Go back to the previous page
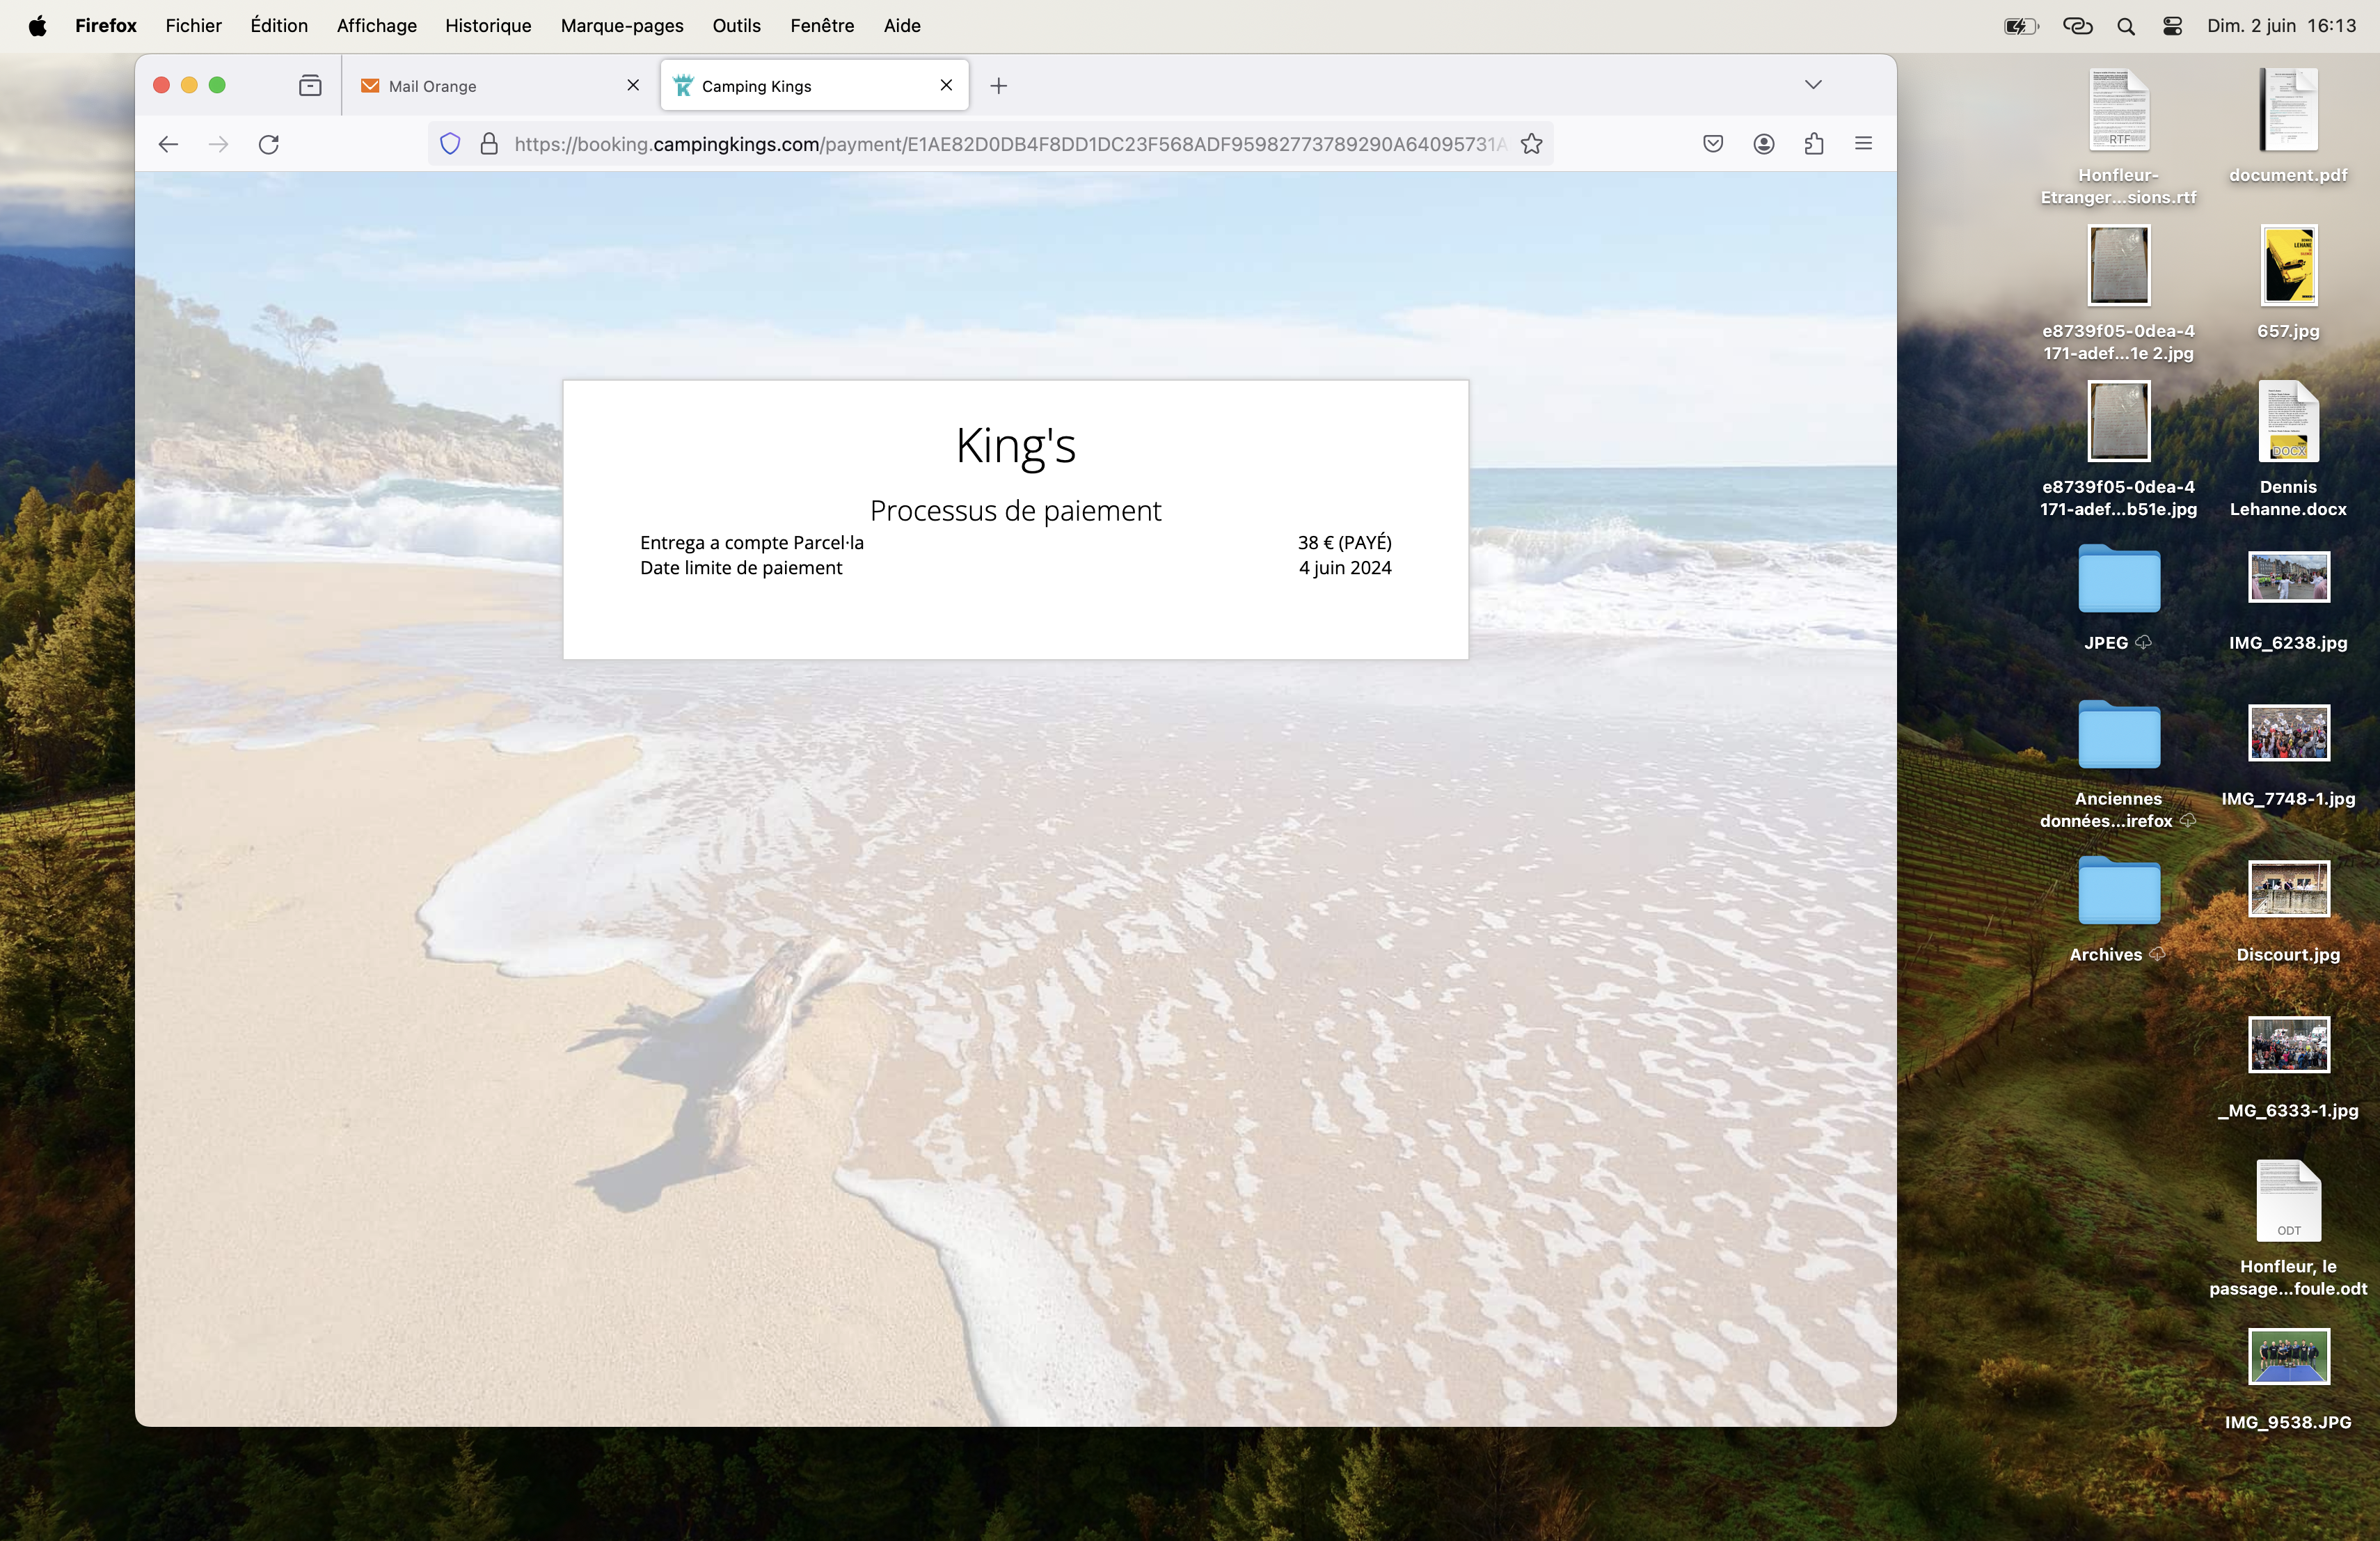Screen dimensions: 2380x1541 click(x=168, y=144)
